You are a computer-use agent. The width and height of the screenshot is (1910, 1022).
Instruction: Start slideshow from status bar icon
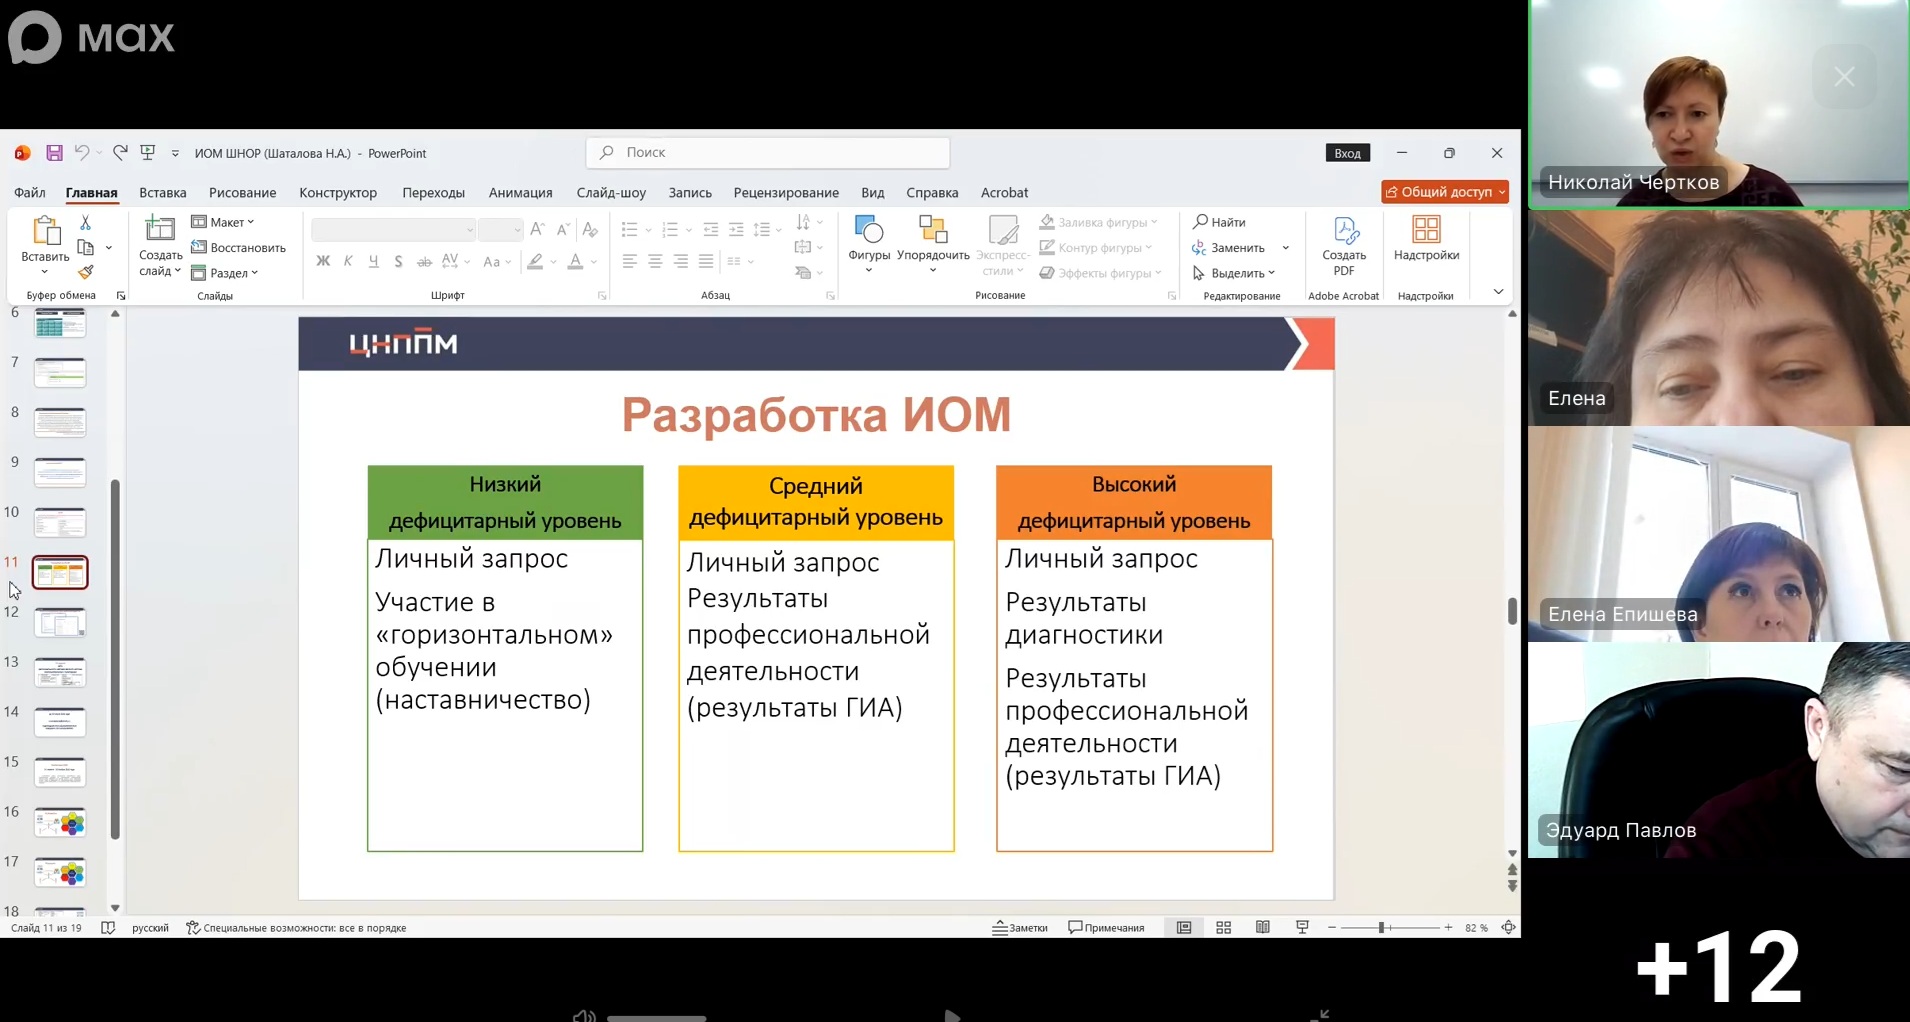1302,928
